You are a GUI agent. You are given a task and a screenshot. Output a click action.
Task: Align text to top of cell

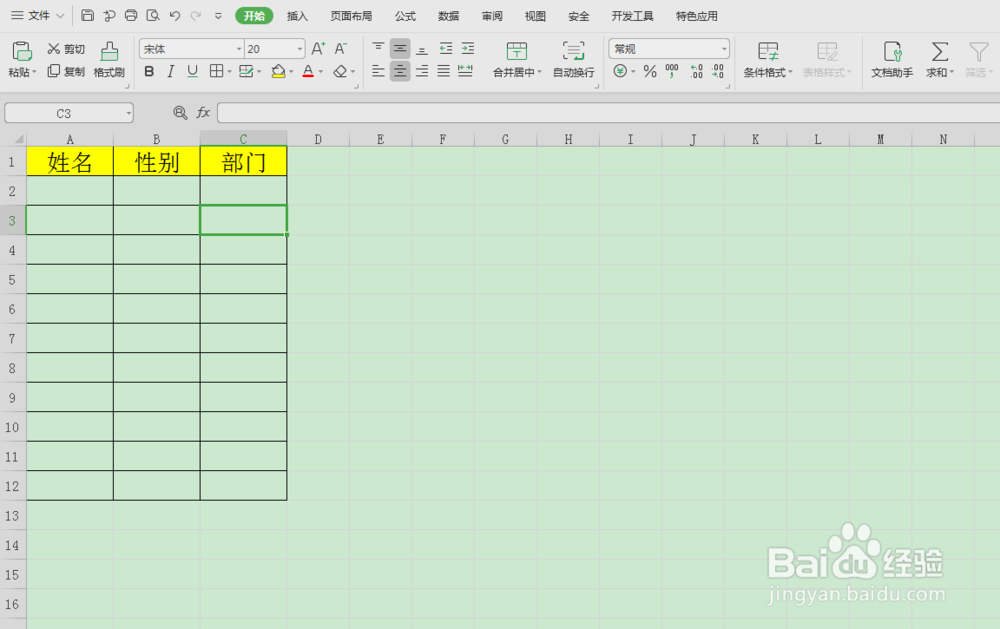pyautogui.click(x=378, y=48)
